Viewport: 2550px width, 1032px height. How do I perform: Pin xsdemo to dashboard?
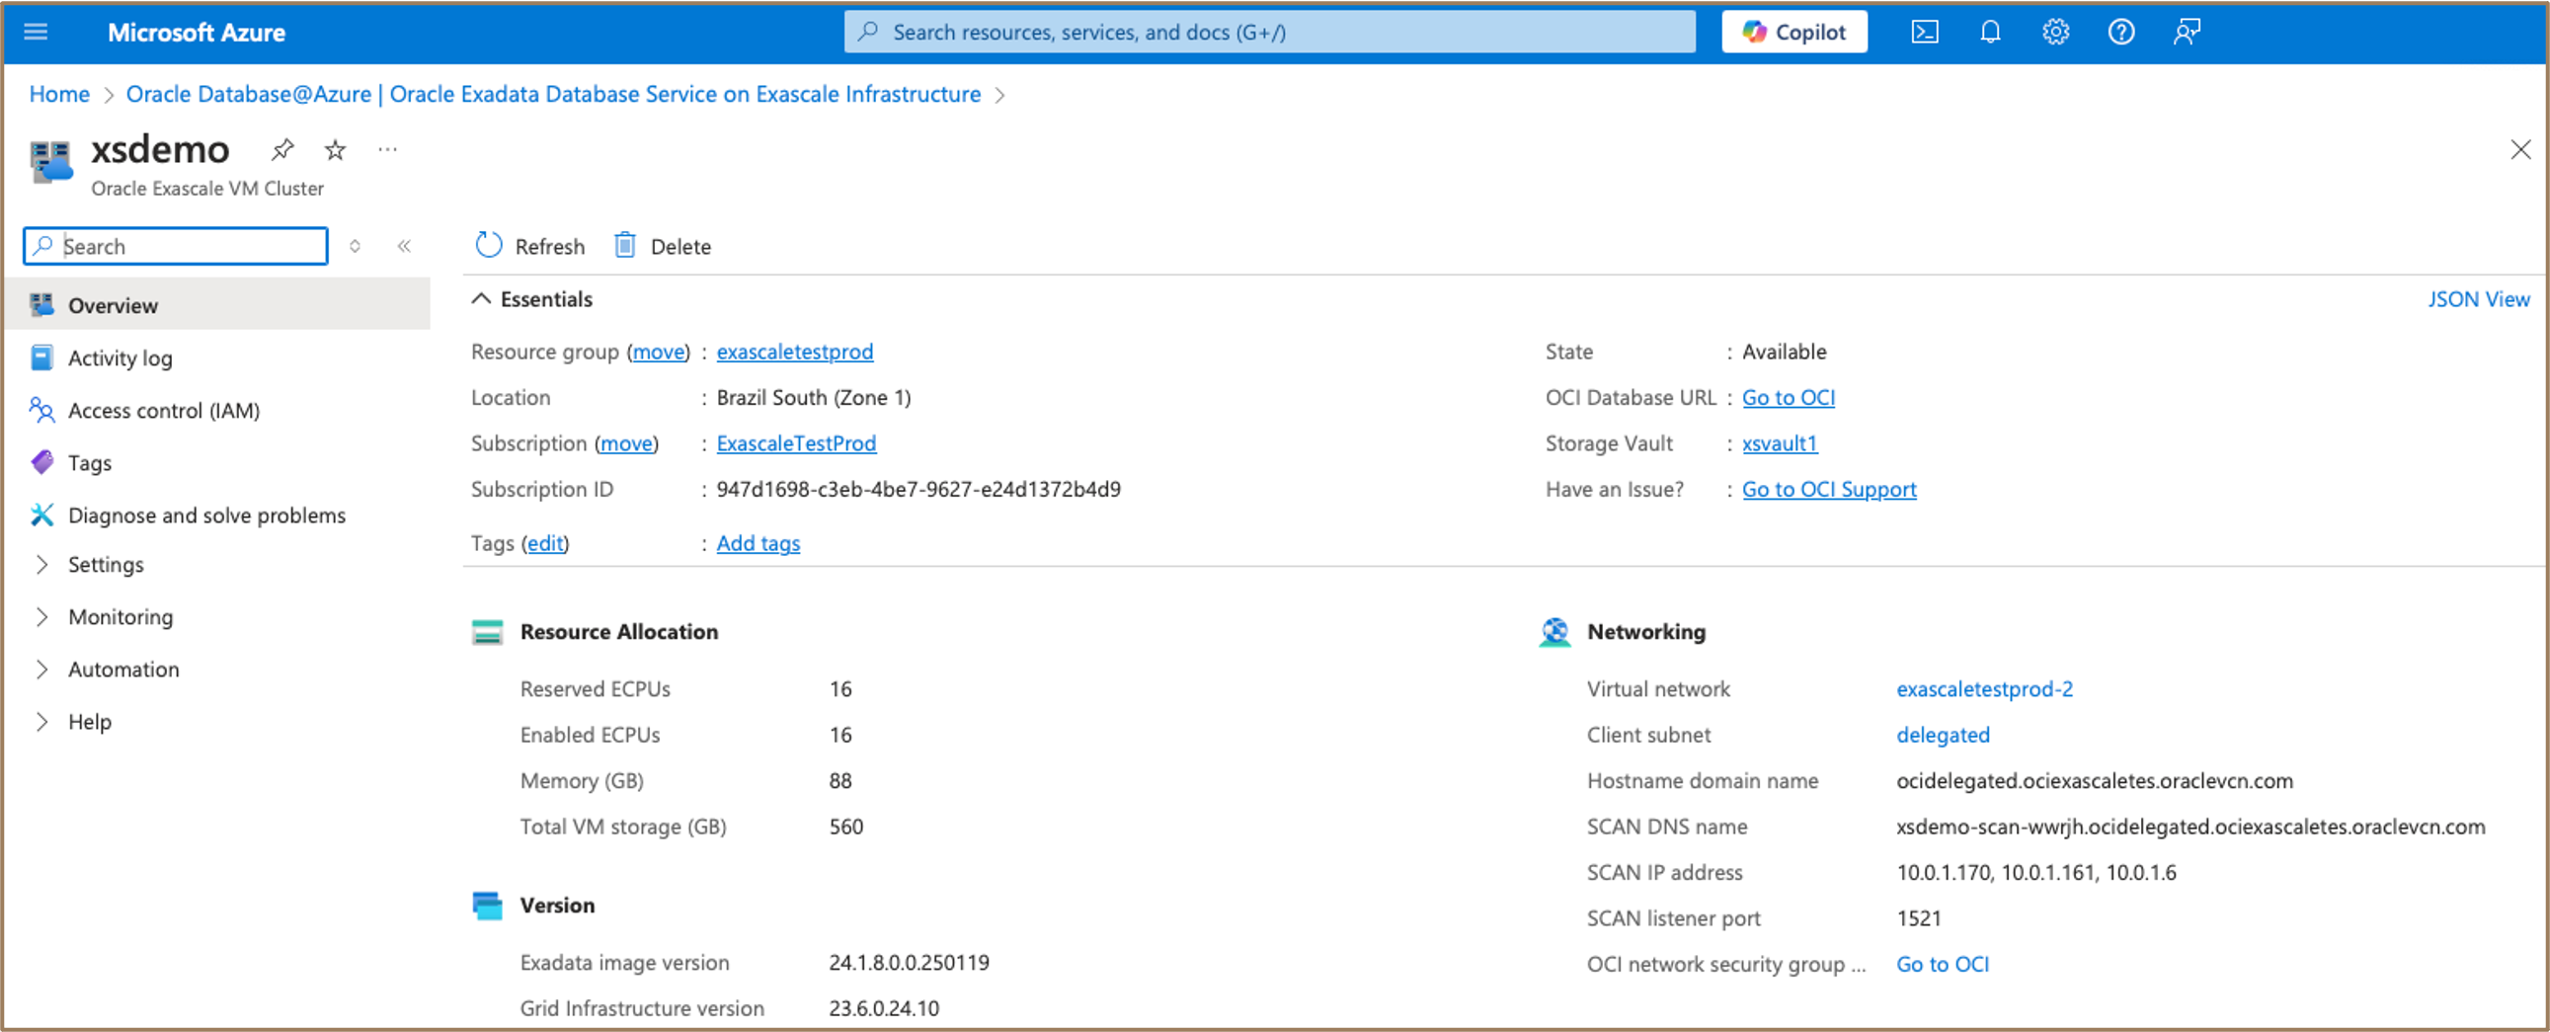coord(282,150)
